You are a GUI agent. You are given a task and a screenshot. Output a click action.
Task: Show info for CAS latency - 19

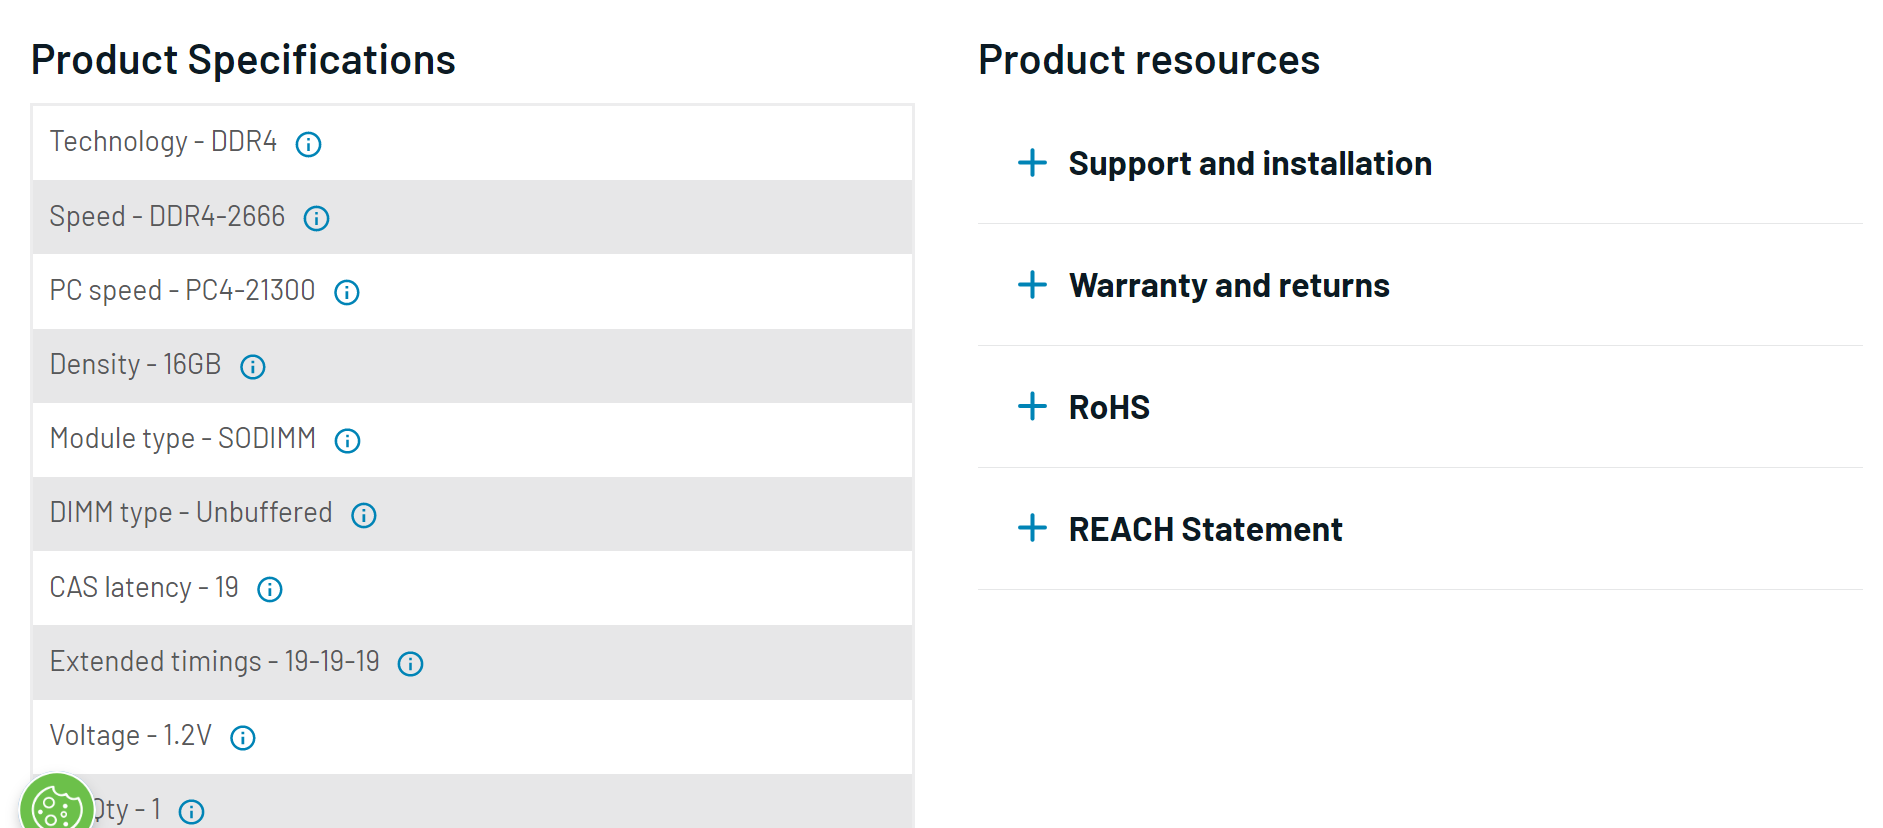tap(269, 589)
